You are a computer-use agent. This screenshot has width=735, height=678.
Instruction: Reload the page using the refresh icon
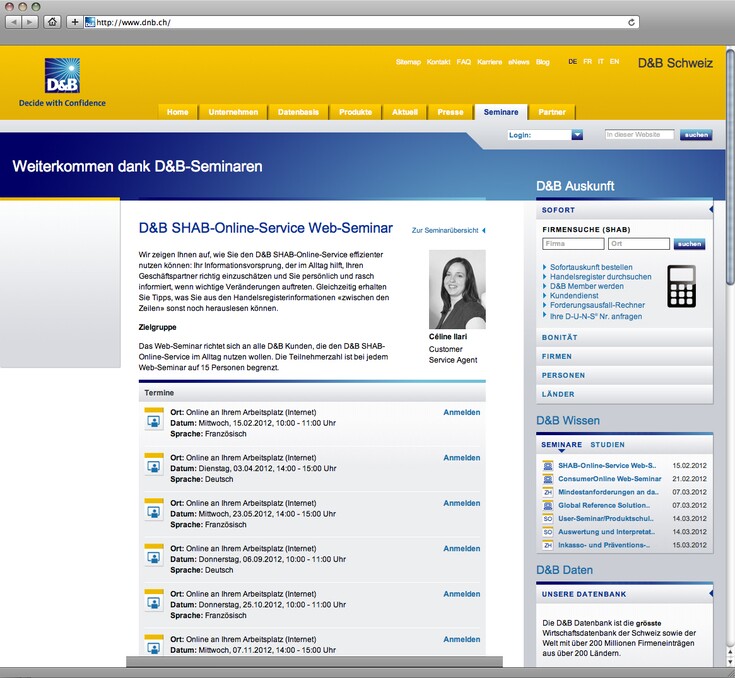(631, 22)
